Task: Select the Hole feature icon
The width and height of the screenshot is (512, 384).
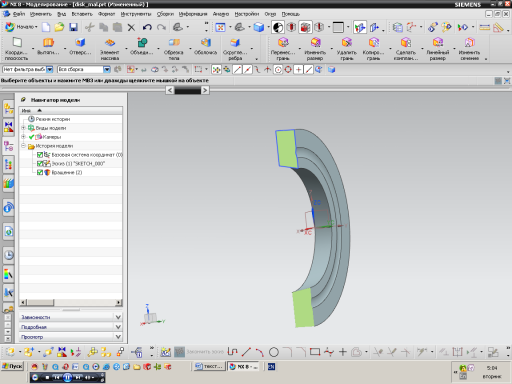Action: click(x=80, y=47)
